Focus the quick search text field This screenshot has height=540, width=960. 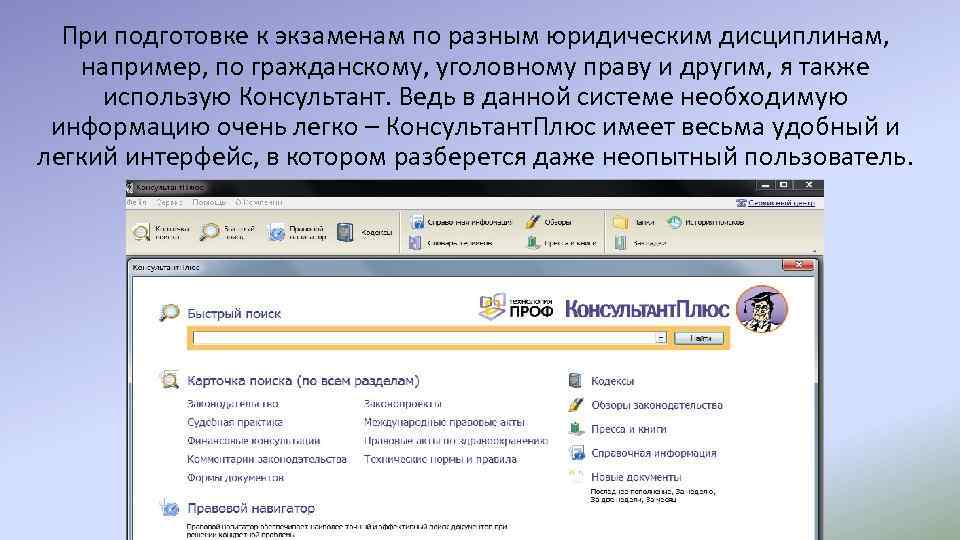(x=424, y=338)
